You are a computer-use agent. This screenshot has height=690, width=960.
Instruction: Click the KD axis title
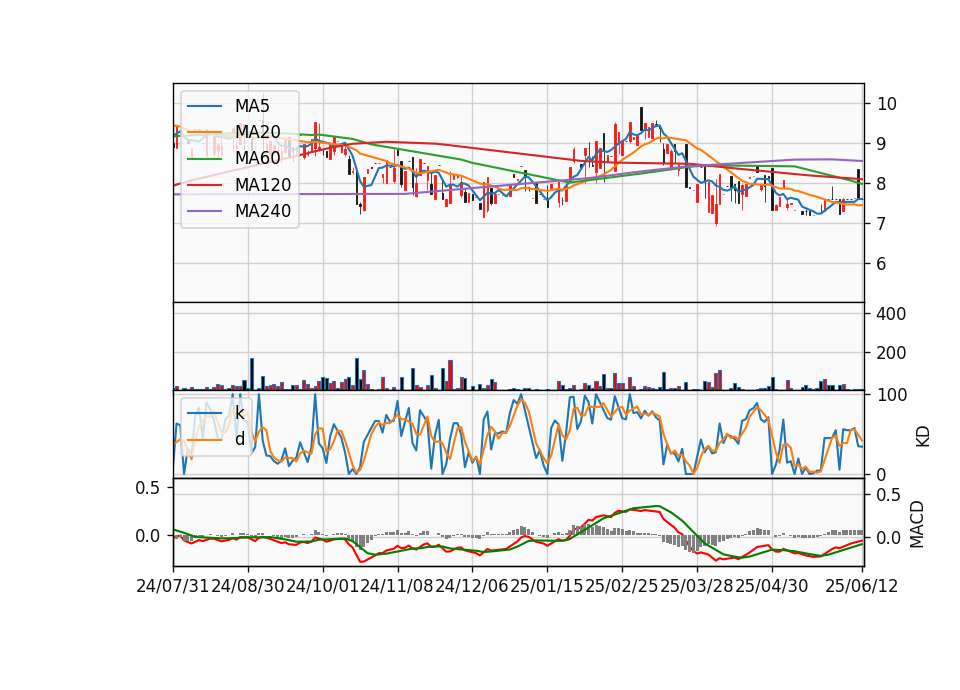click(x=923, y=436)
